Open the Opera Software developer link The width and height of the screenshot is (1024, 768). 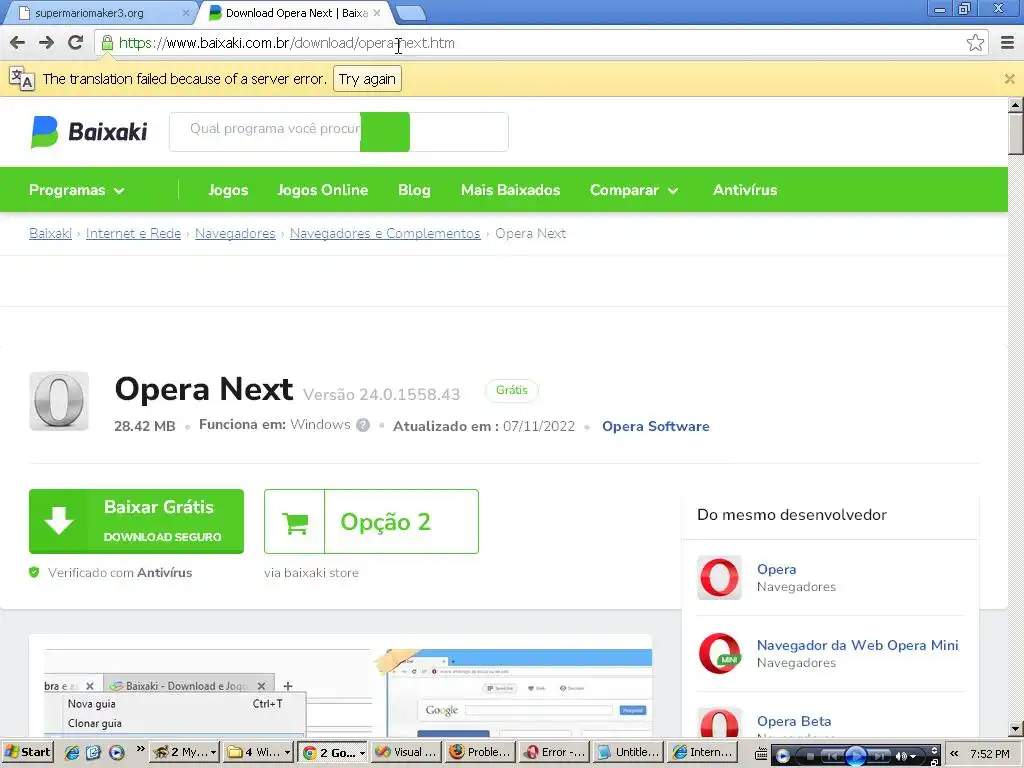pyautogui.click(x=656, y=426)
